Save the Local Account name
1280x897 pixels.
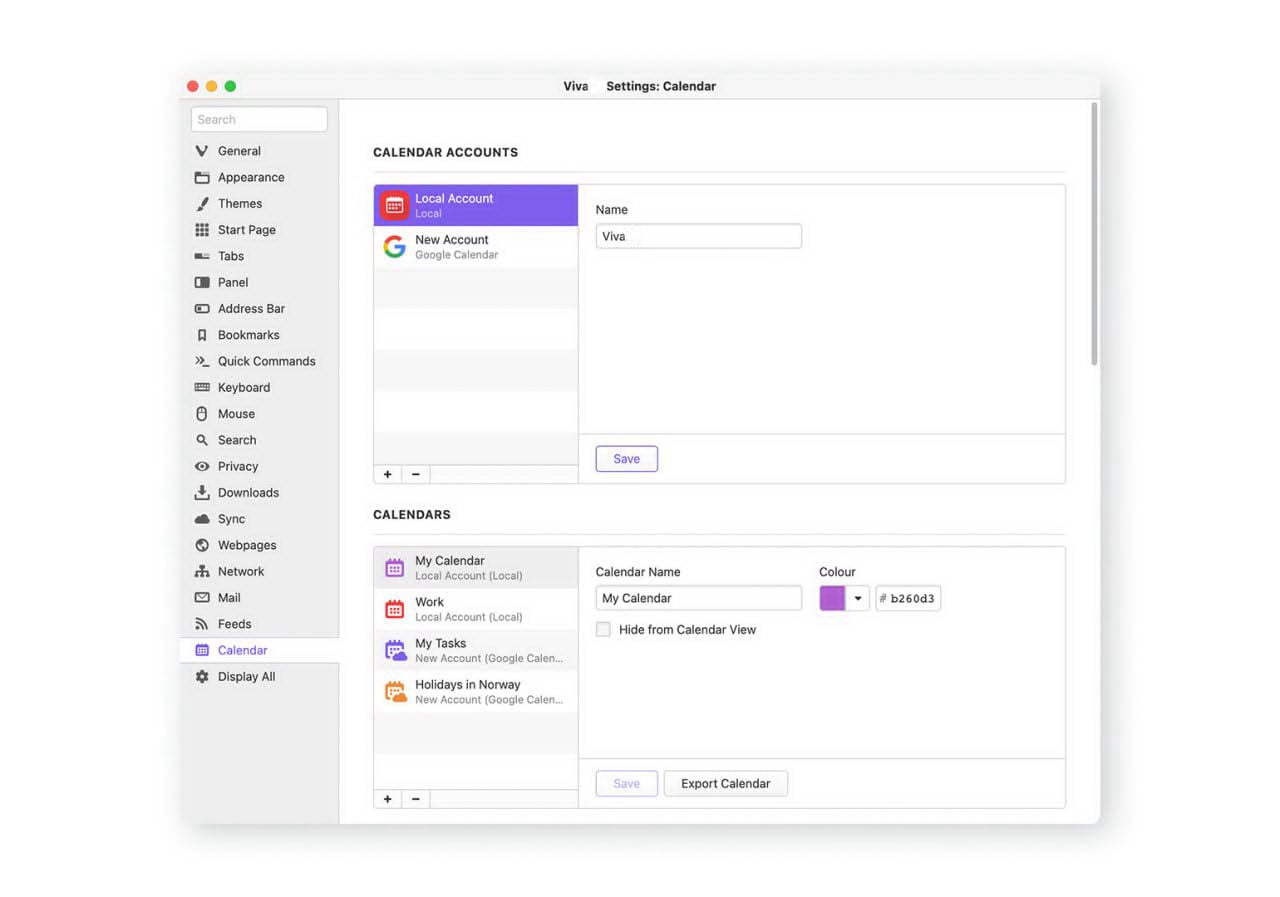[x=626, y=459]
